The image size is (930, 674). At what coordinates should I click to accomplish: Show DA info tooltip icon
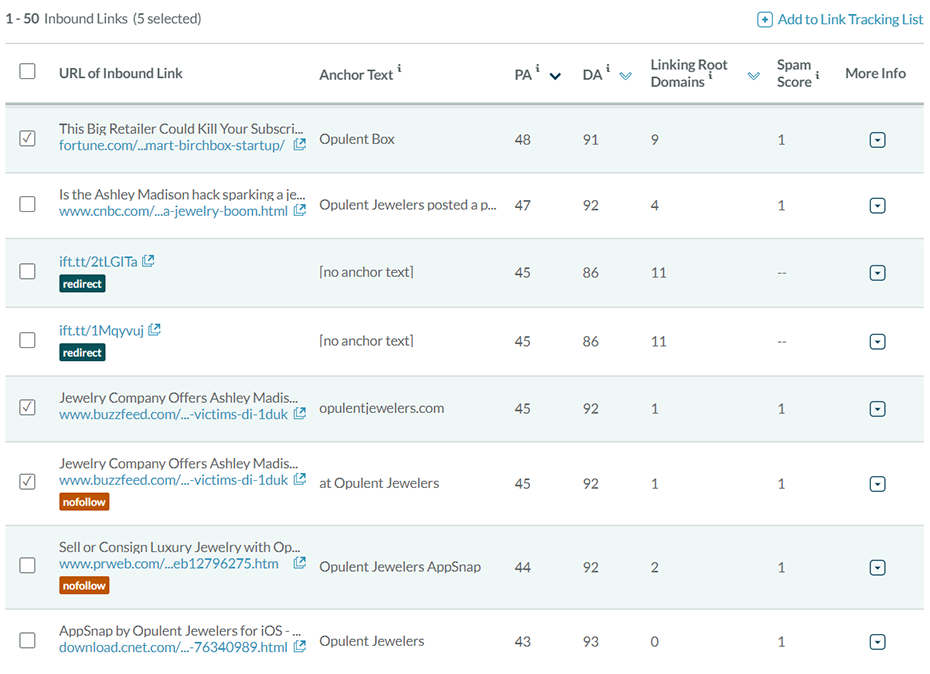click(x=607, y=68)
